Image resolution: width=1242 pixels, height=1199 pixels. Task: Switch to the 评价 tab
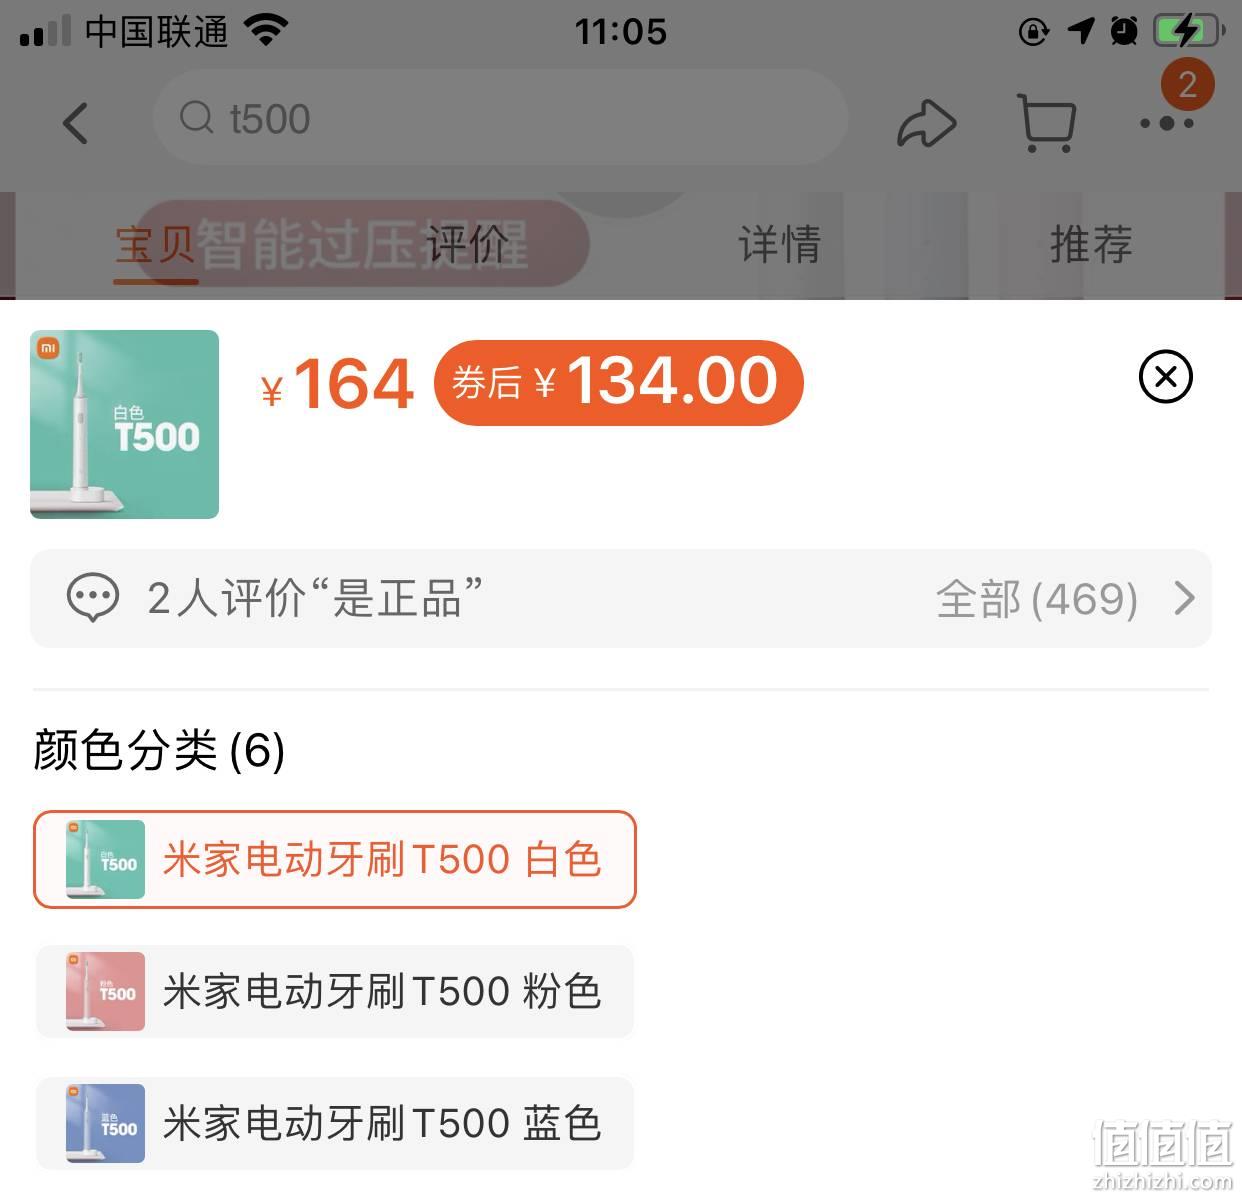pos(467,244)
